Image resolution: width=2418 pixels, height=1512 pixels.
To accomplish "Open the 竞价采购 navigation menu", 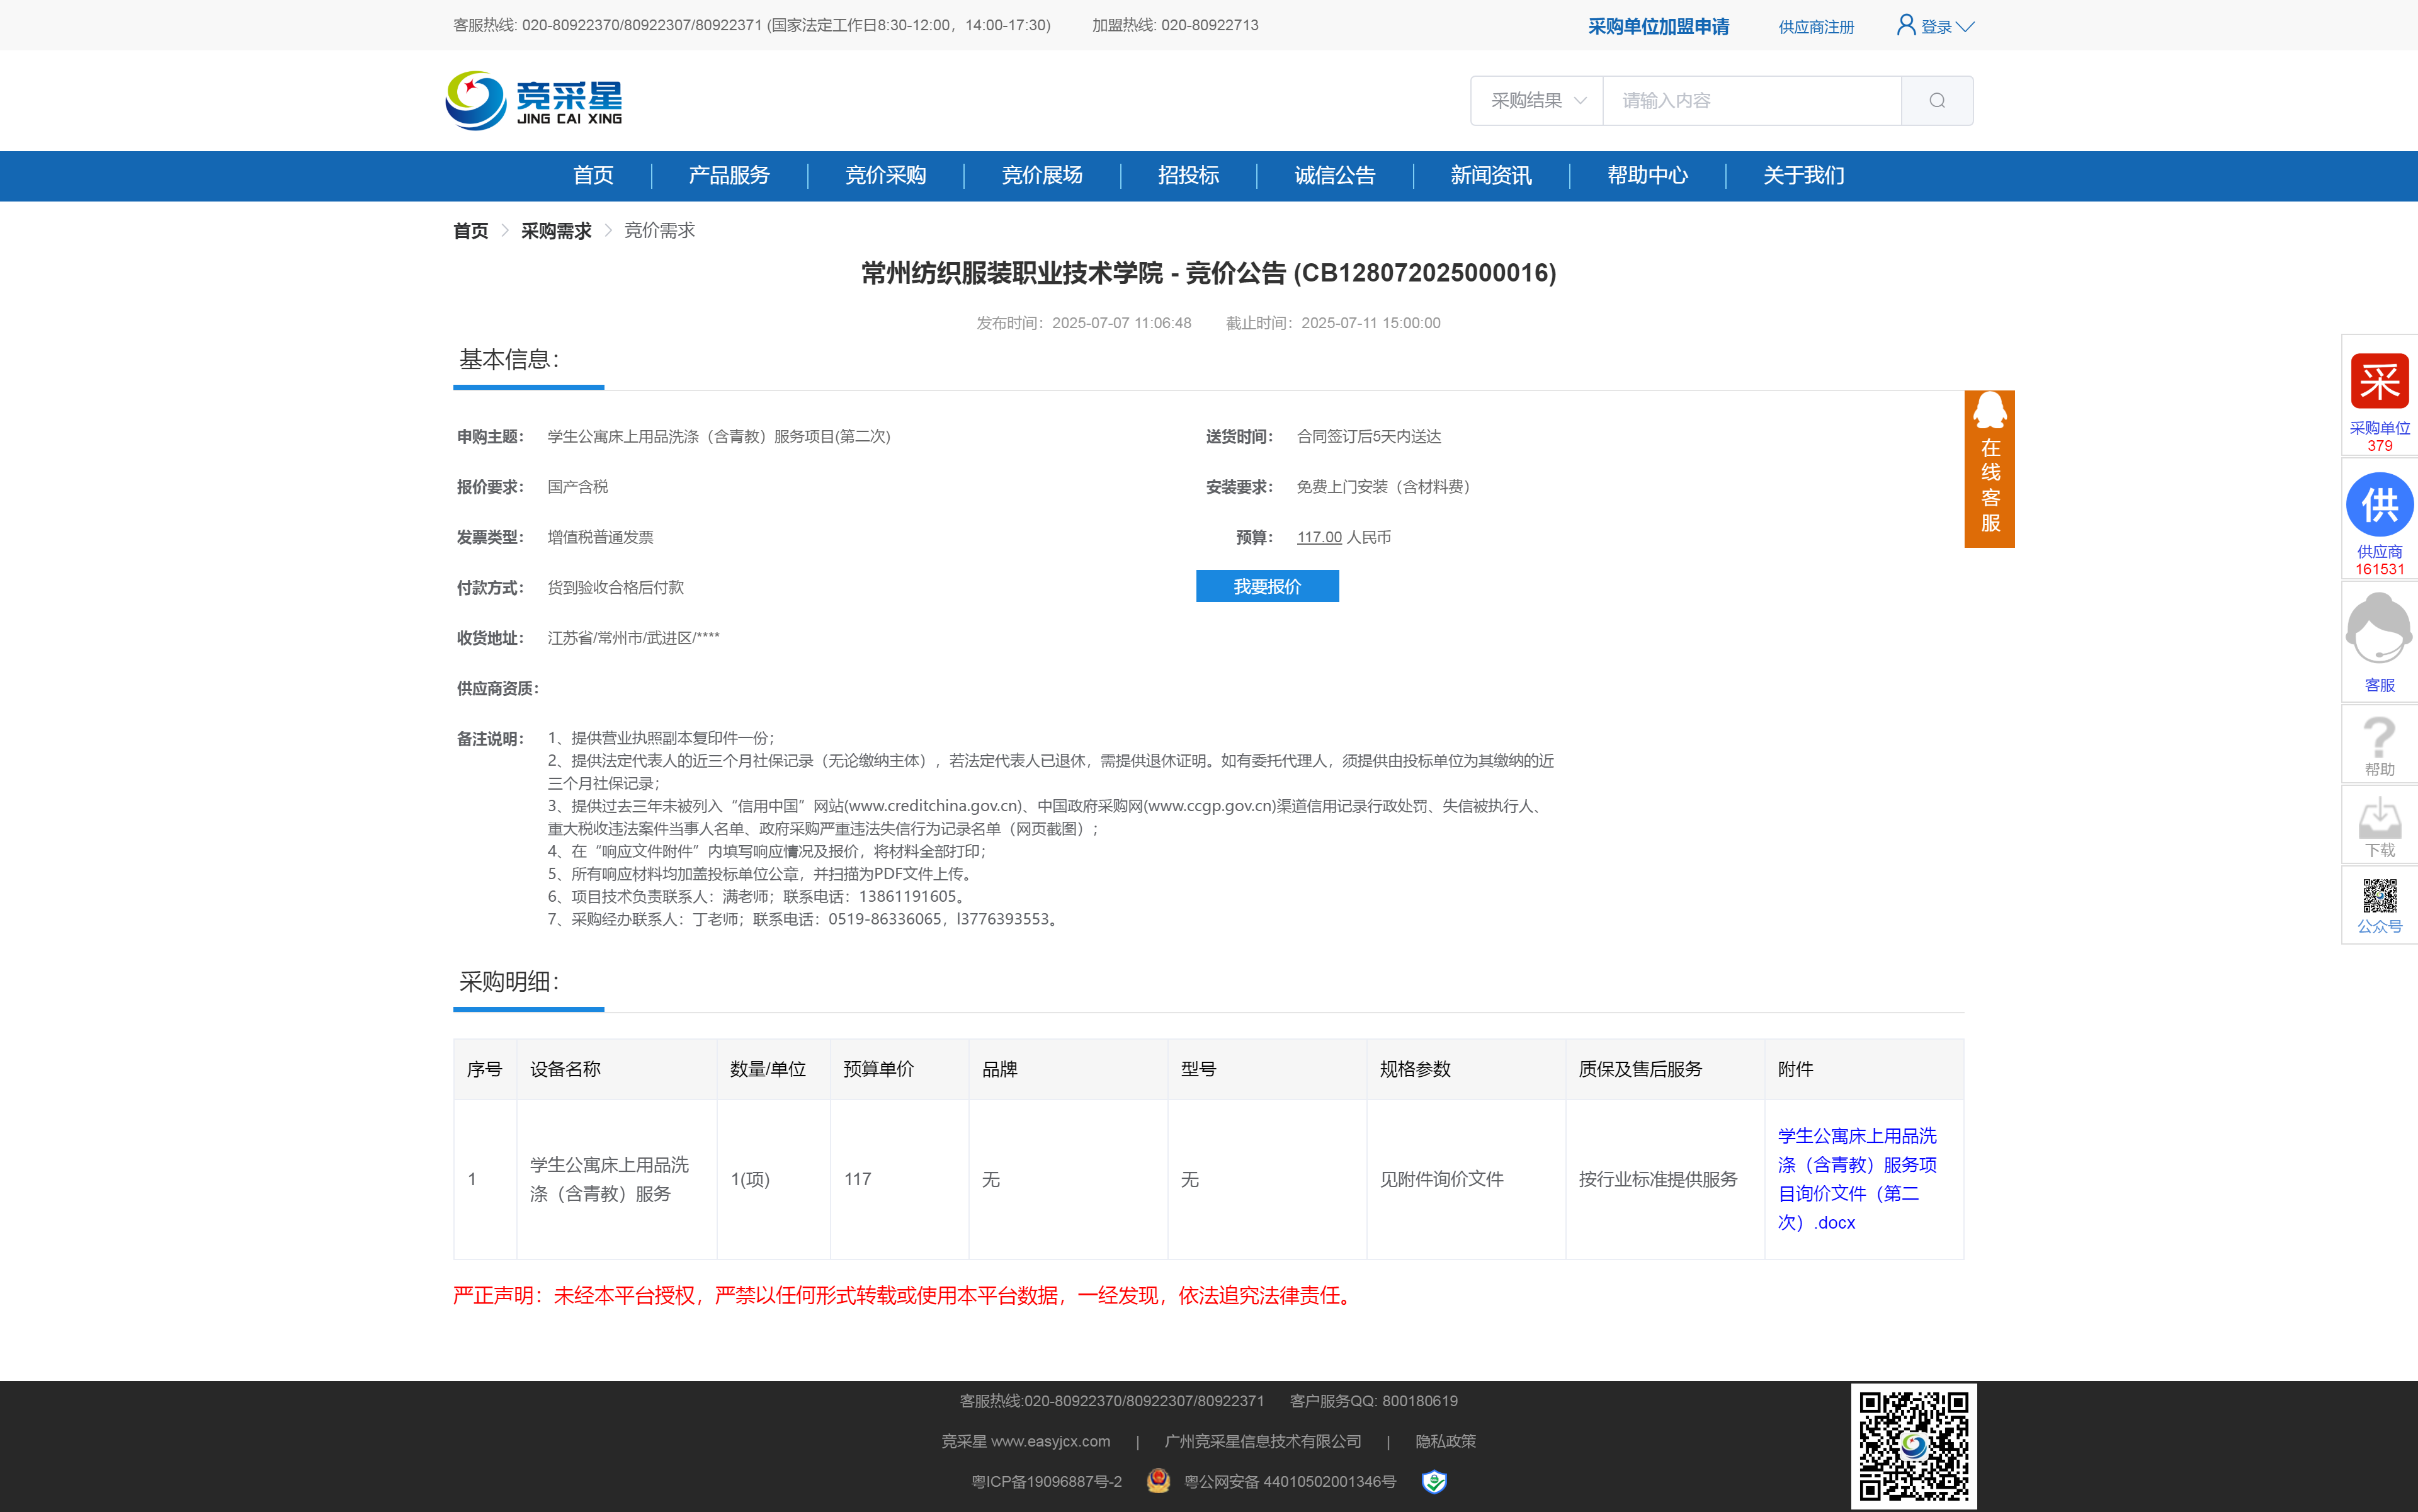I will (885, 176).
